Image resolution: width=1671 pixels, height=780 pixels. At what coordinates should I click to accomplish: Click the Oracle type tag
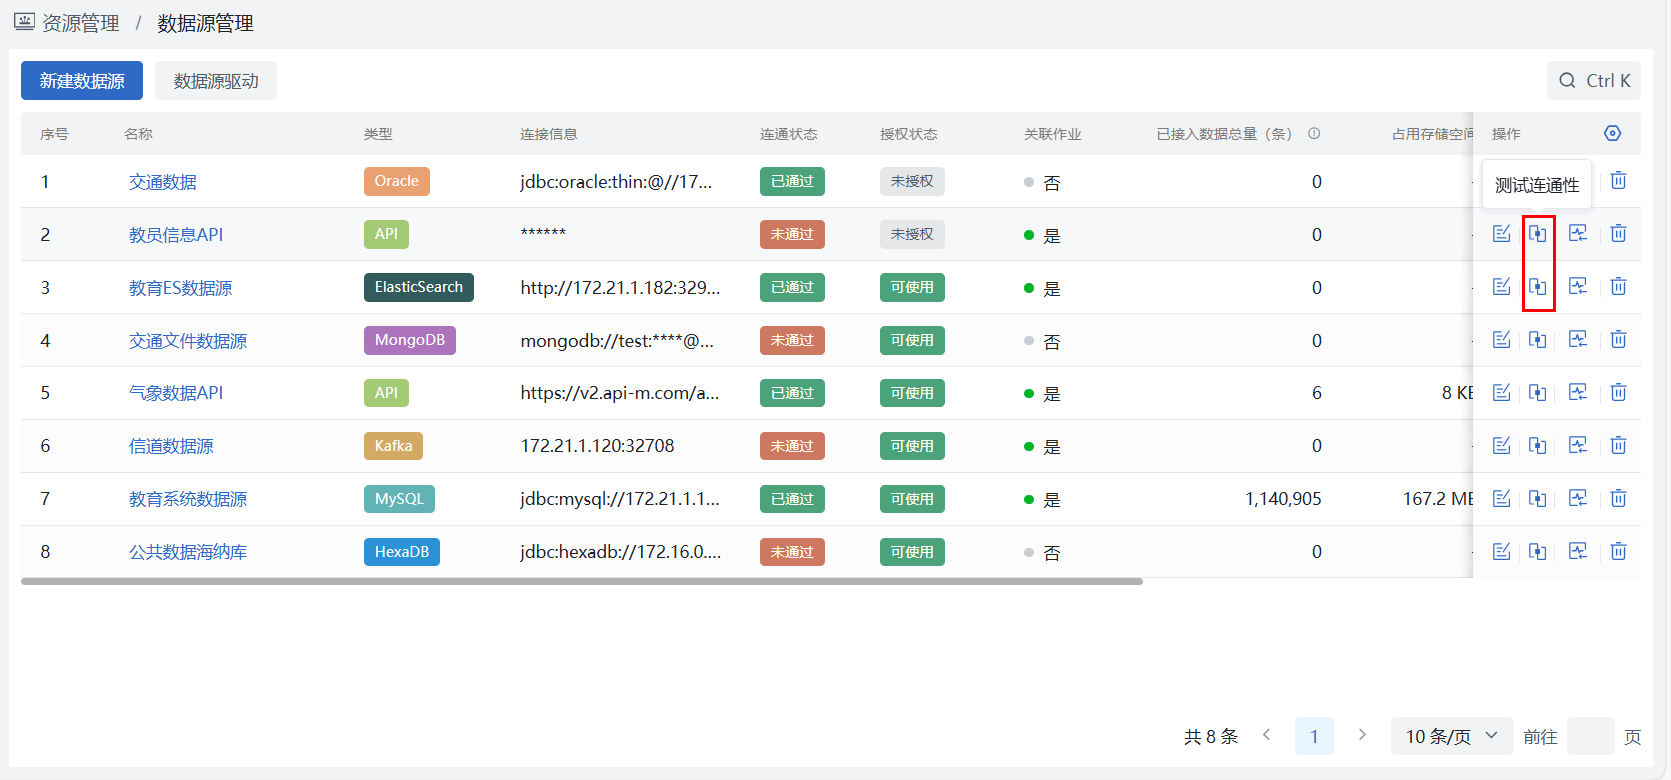pos(397,181)
